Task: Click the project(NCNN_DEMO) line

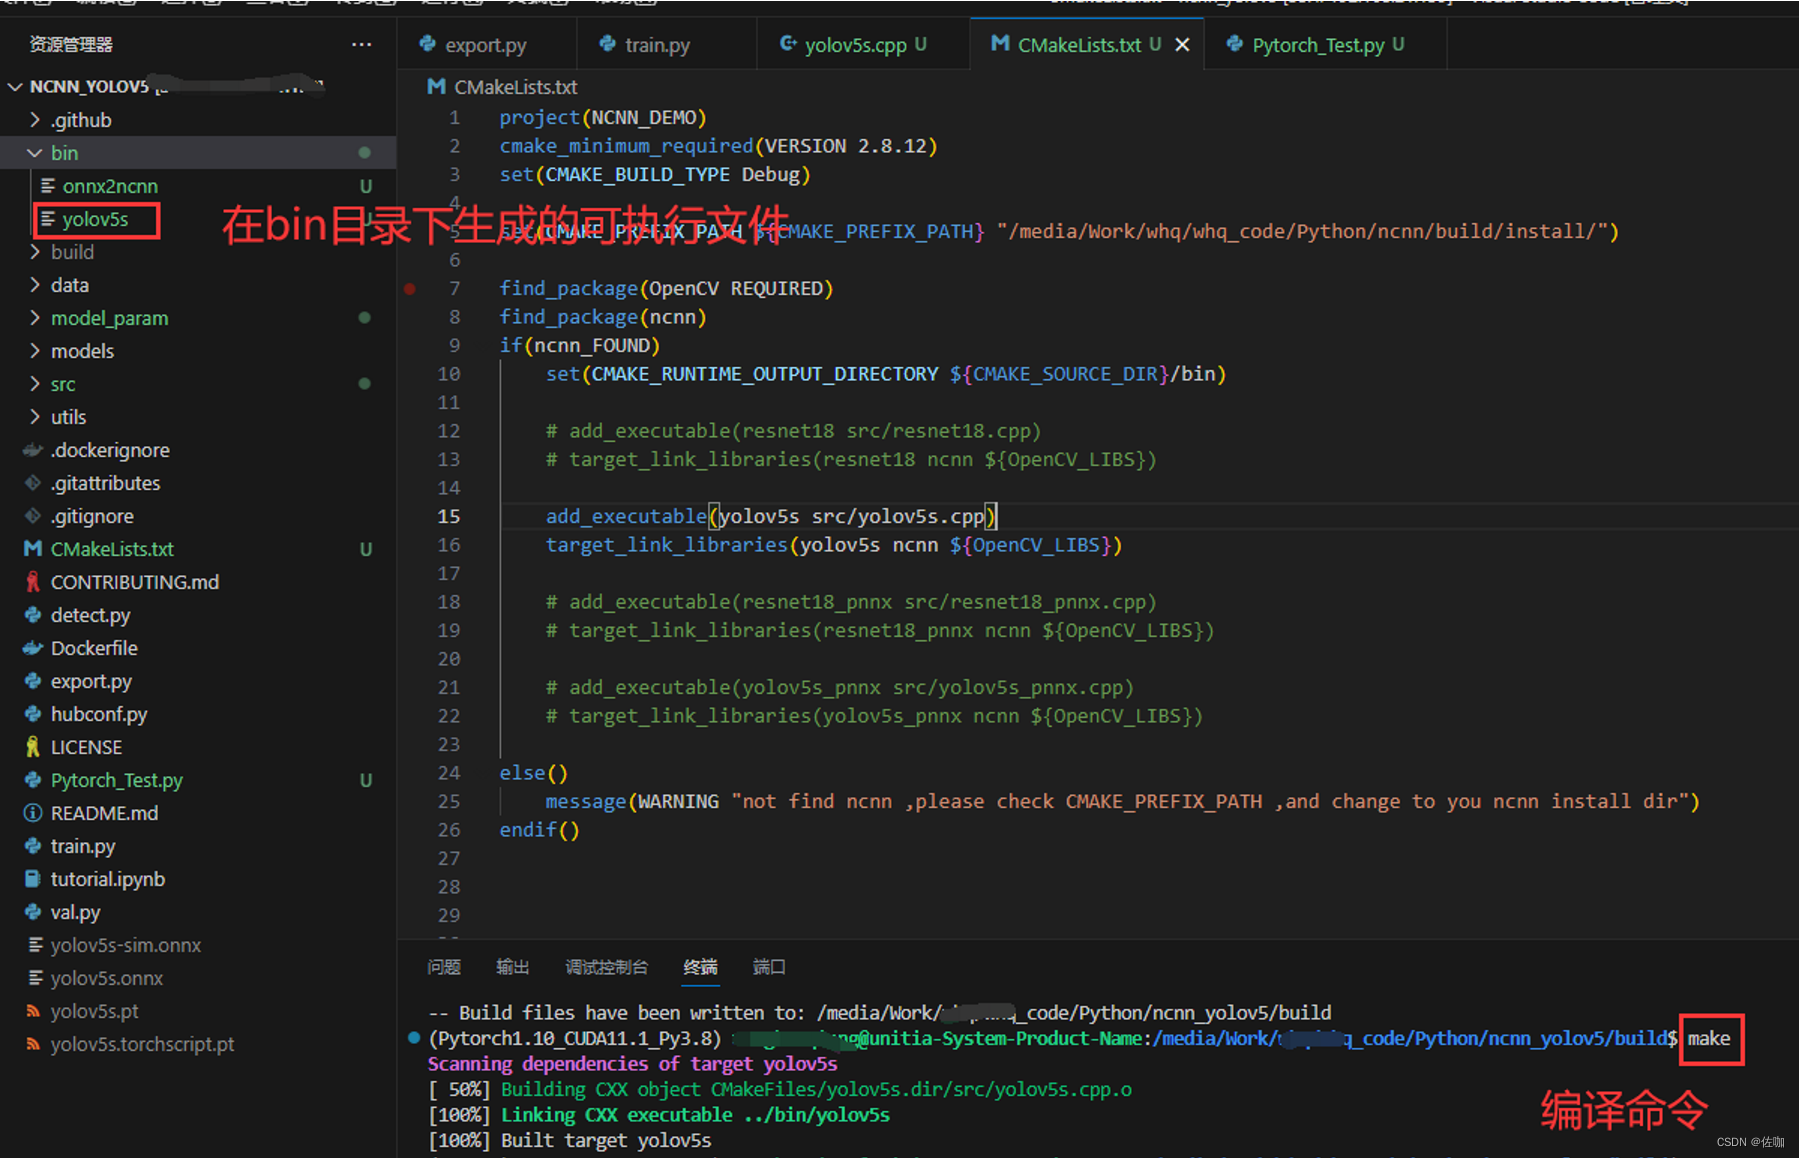Action: point(603,118)
